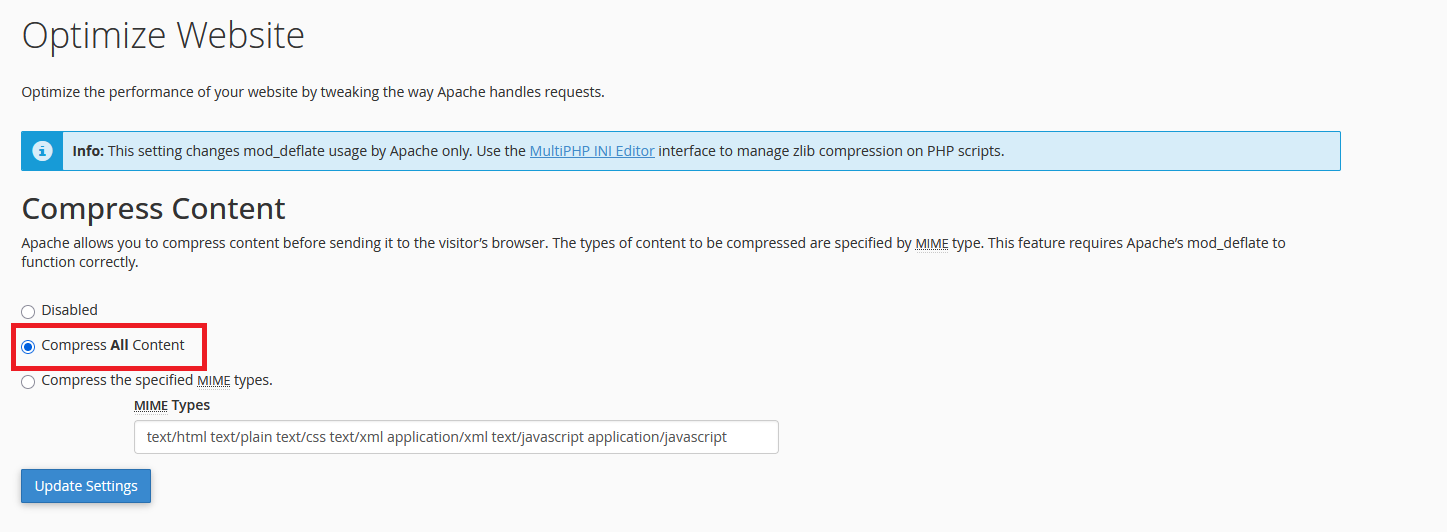Image resolution: width=1447 pixels, height=532 pixels.
Task: Click the bold "MIME Types" field label
Action: (172, 405)
